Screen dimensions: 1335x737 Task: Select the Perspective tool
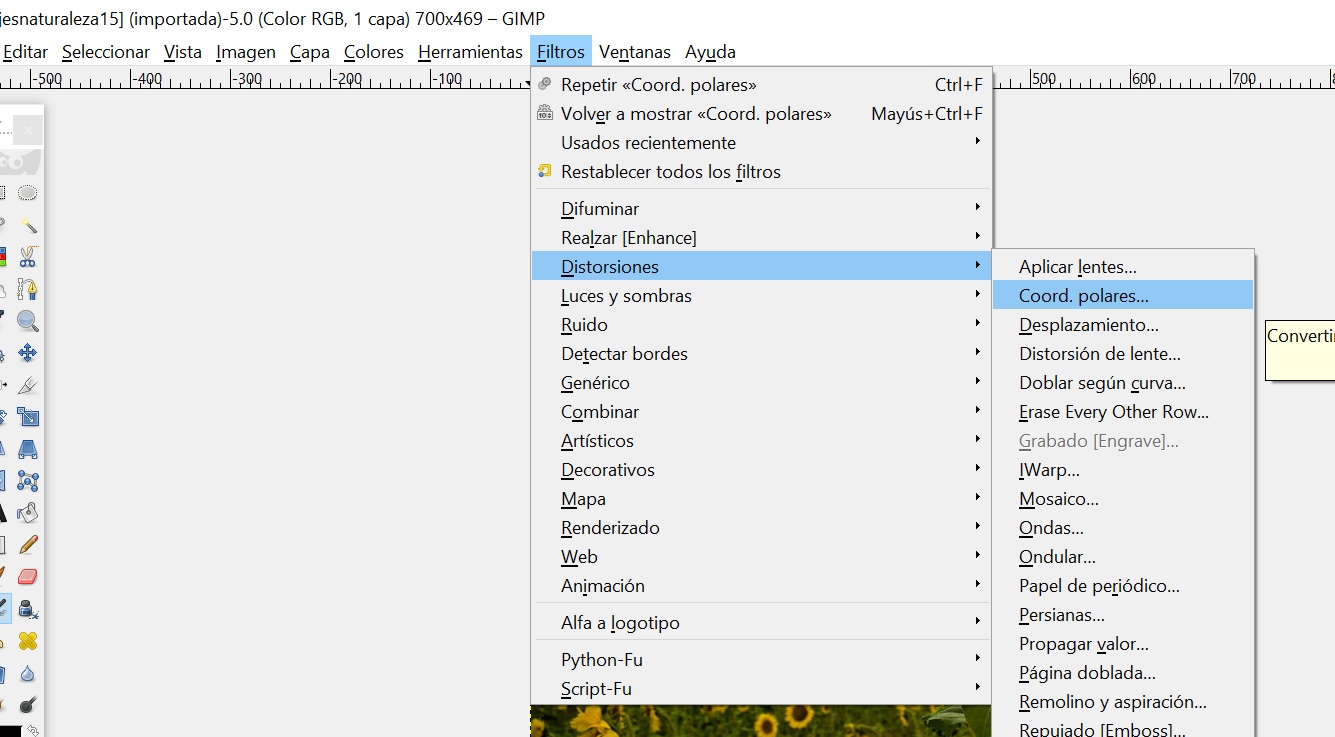pyautogui.click(x=28, y=449)
